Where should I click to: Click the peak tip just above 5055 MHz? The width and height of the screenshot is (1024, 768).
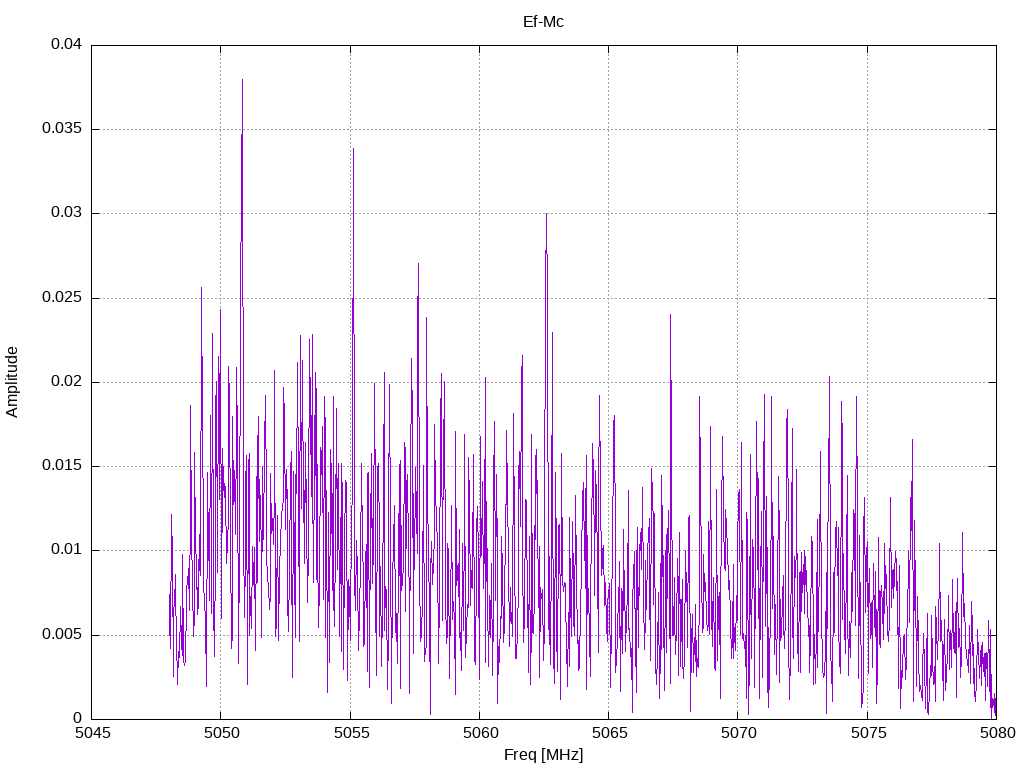(x=353, y=150)
